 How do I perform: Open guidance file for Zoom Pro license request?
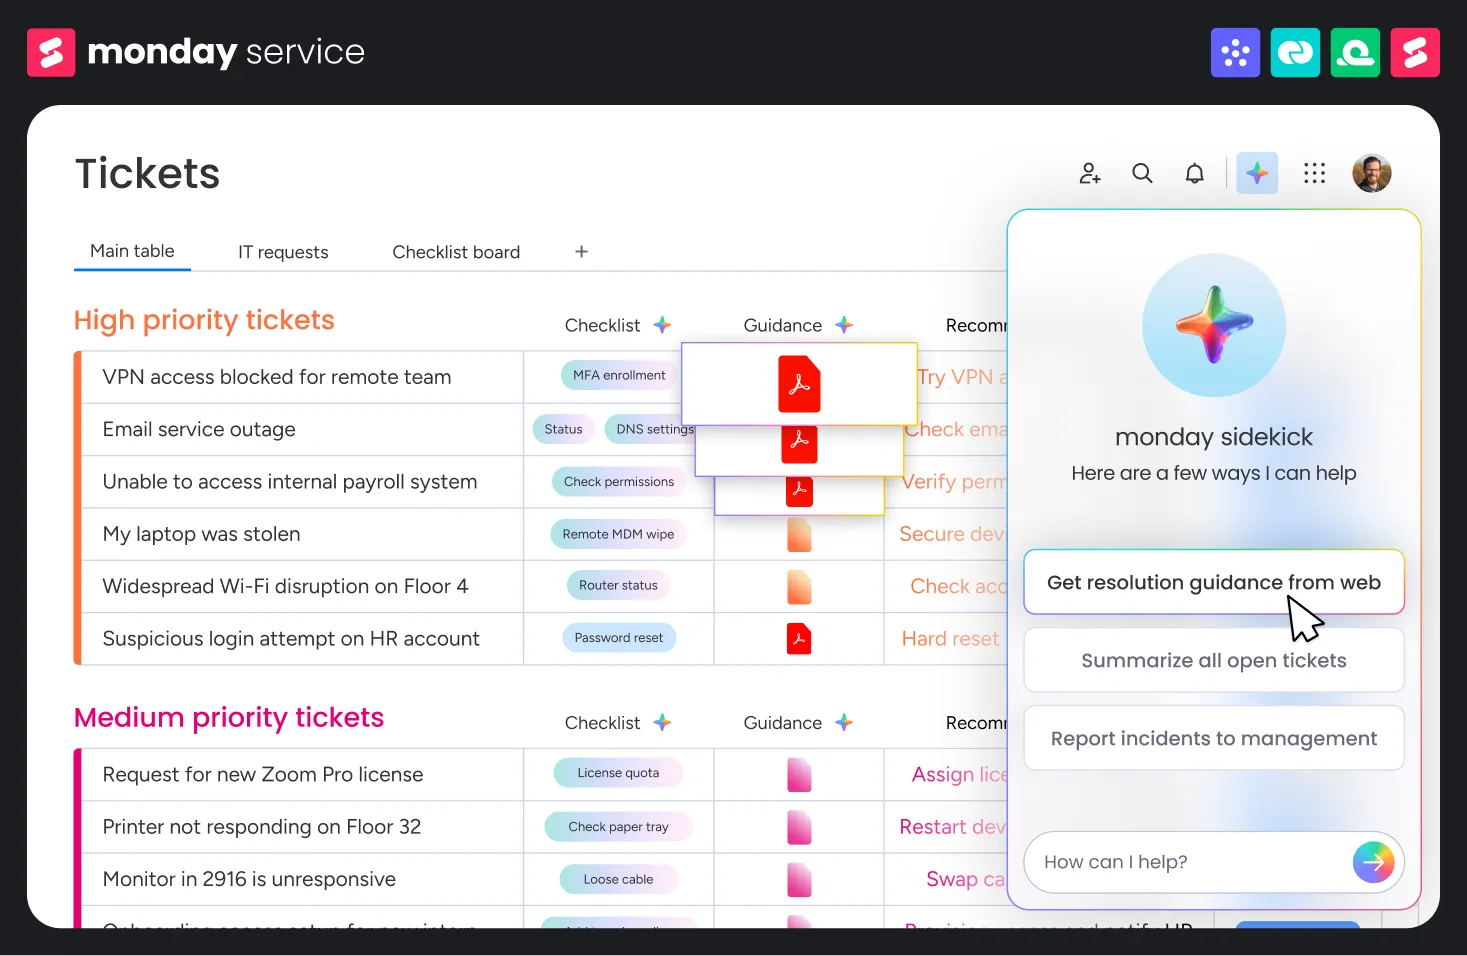coord(799,774)
